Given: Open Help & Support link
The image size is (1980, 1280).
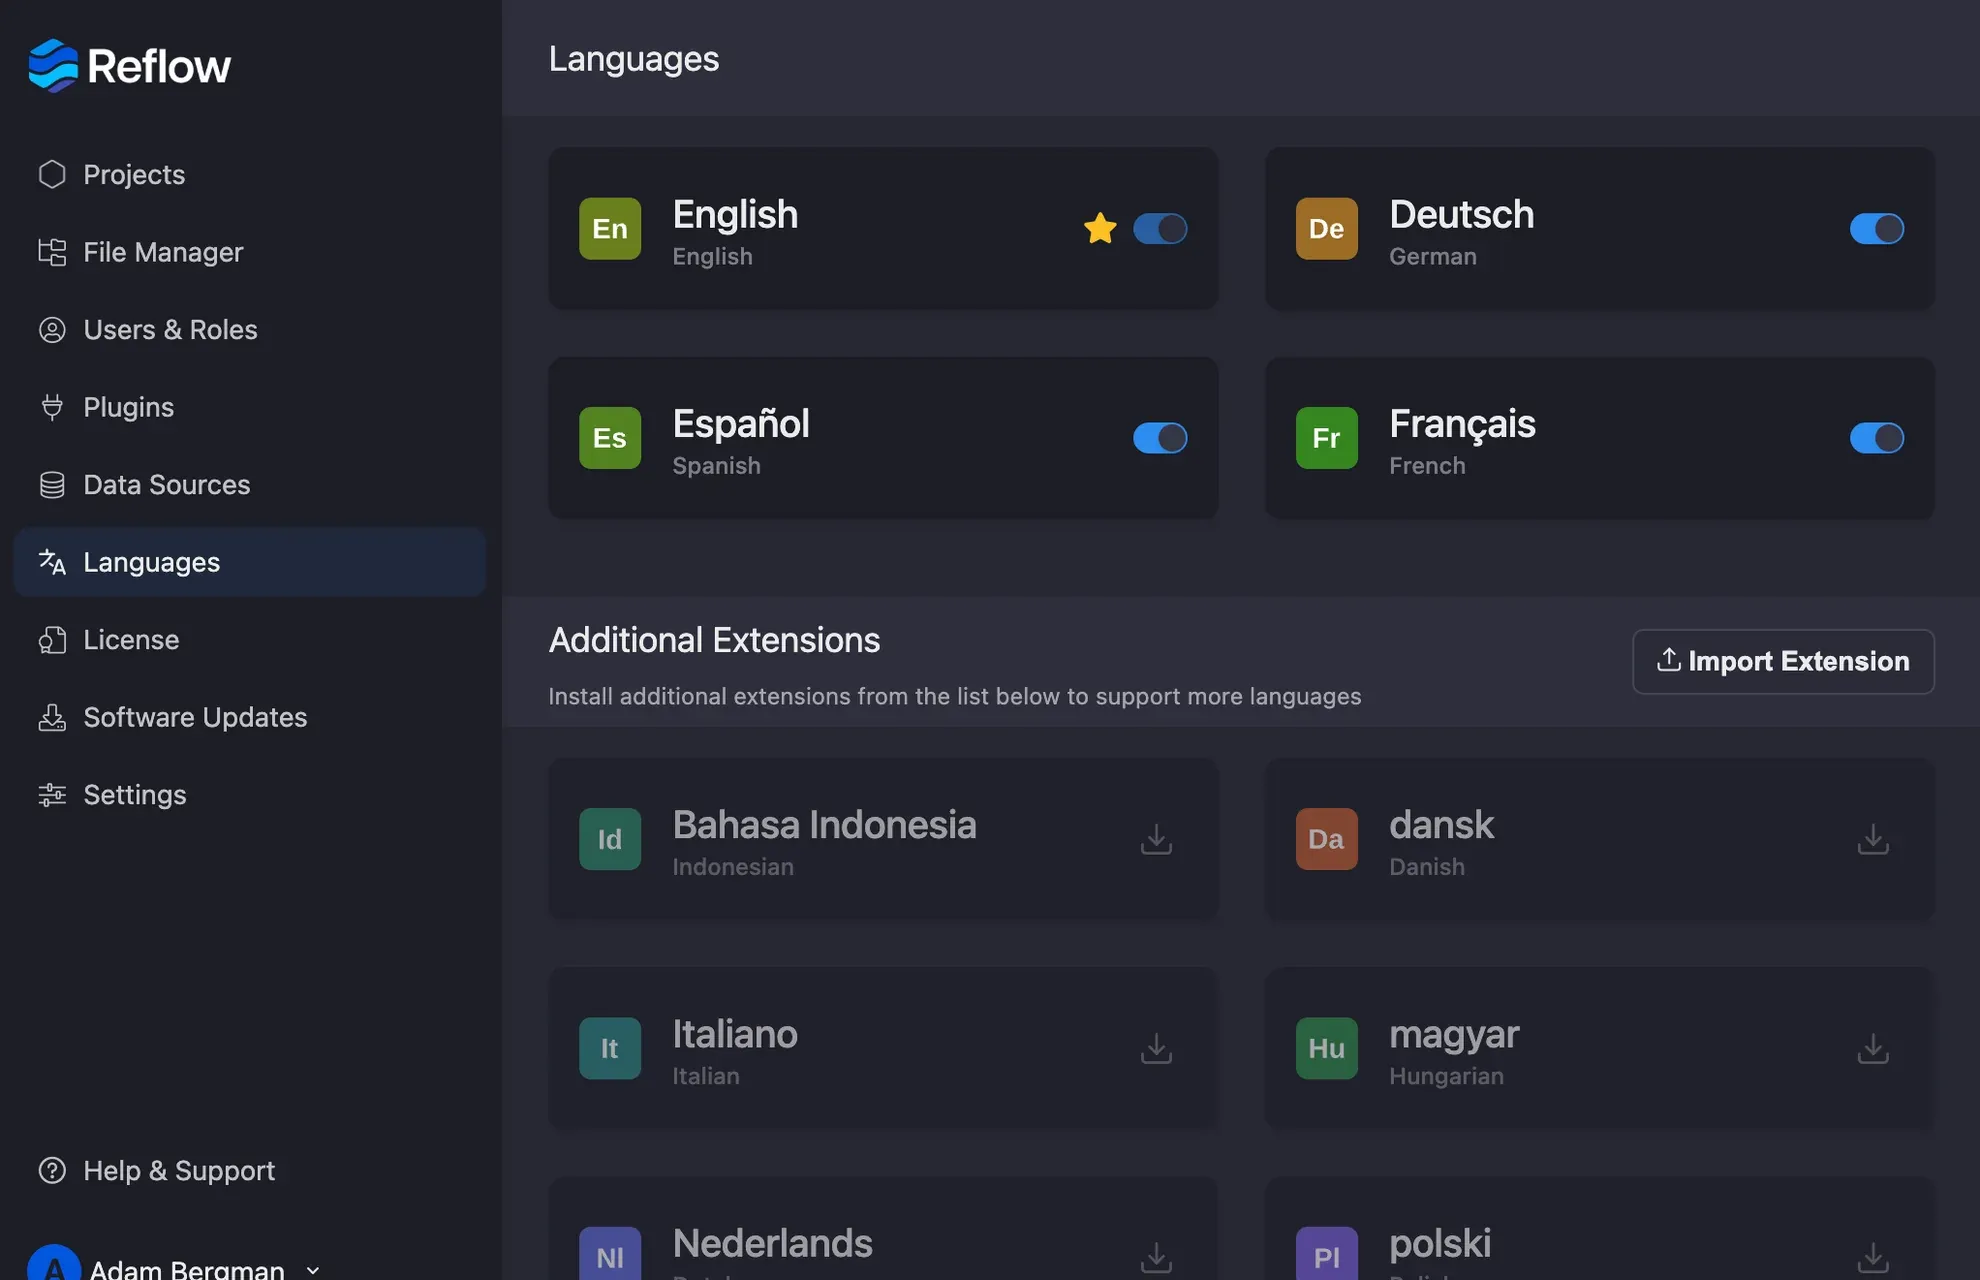Looking at the screenshot, I should pos(249,1170).
